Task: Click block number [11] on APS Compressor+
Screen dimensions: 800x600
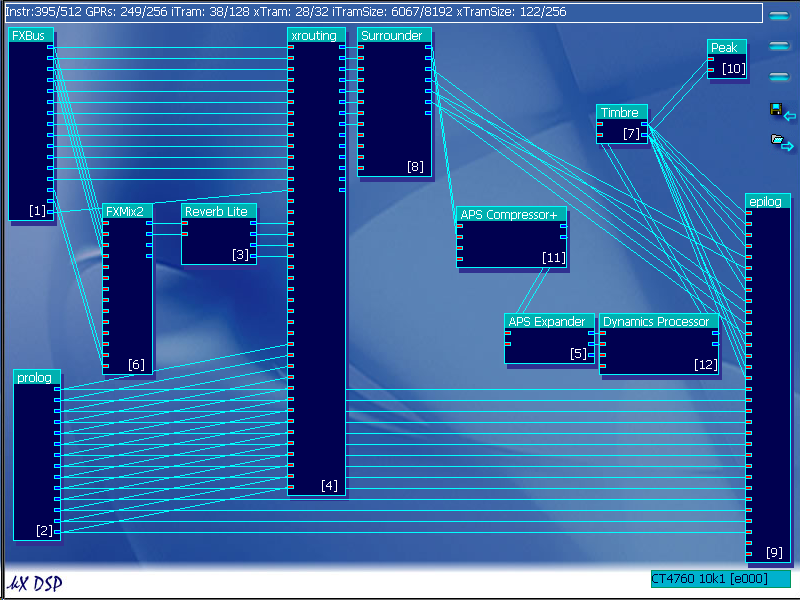Action: click(x=554, y=257)
